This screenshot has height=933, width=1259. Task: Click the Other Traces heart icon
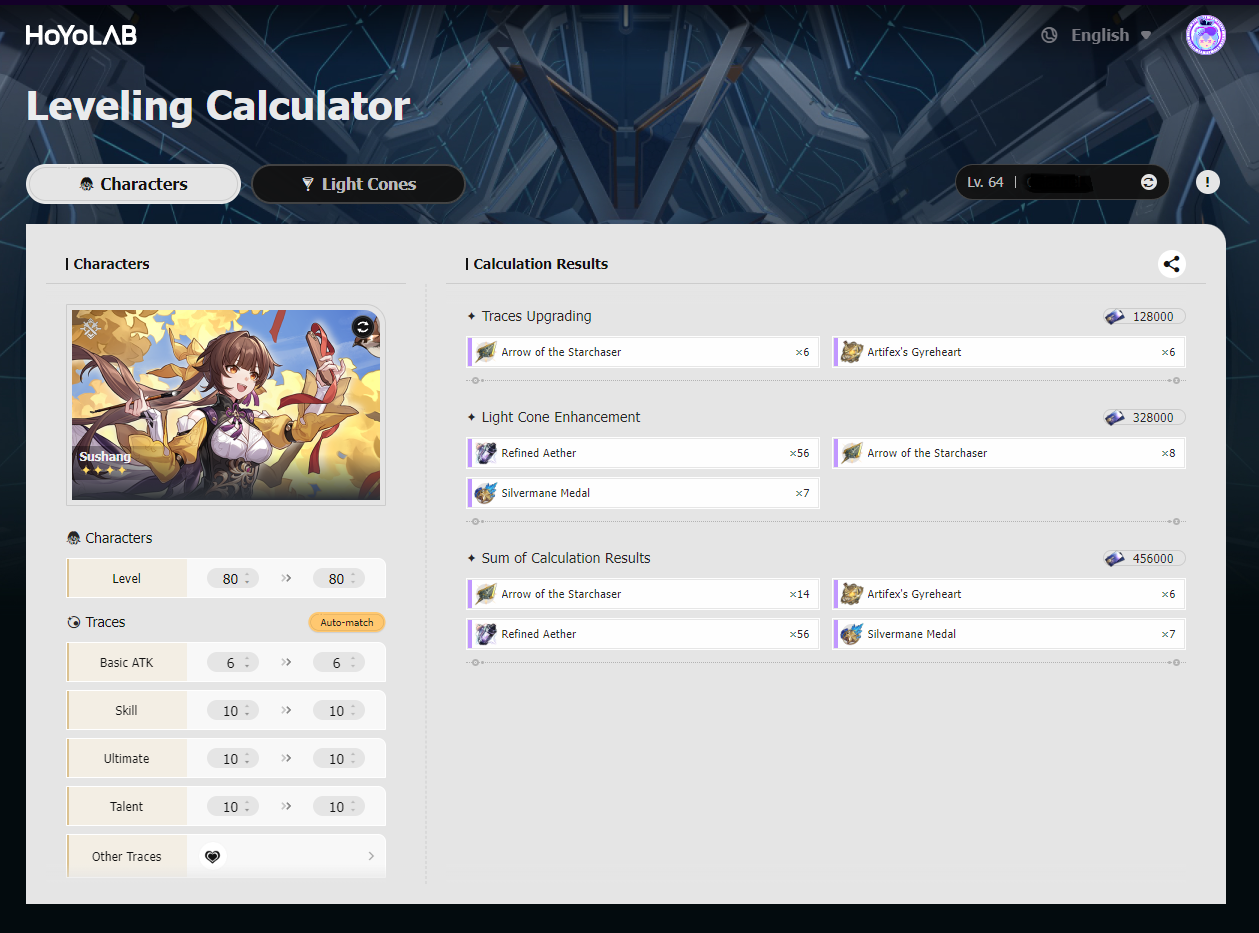pyautogui.click(x=212, y=856)
